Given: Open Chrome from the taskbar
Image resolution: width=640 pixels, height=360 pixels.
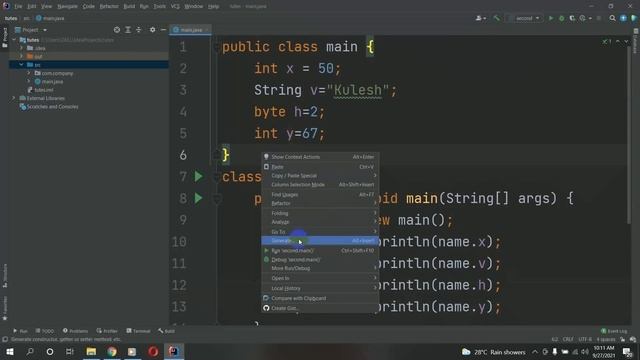Looking at the screenshot, I should (112, 351).
